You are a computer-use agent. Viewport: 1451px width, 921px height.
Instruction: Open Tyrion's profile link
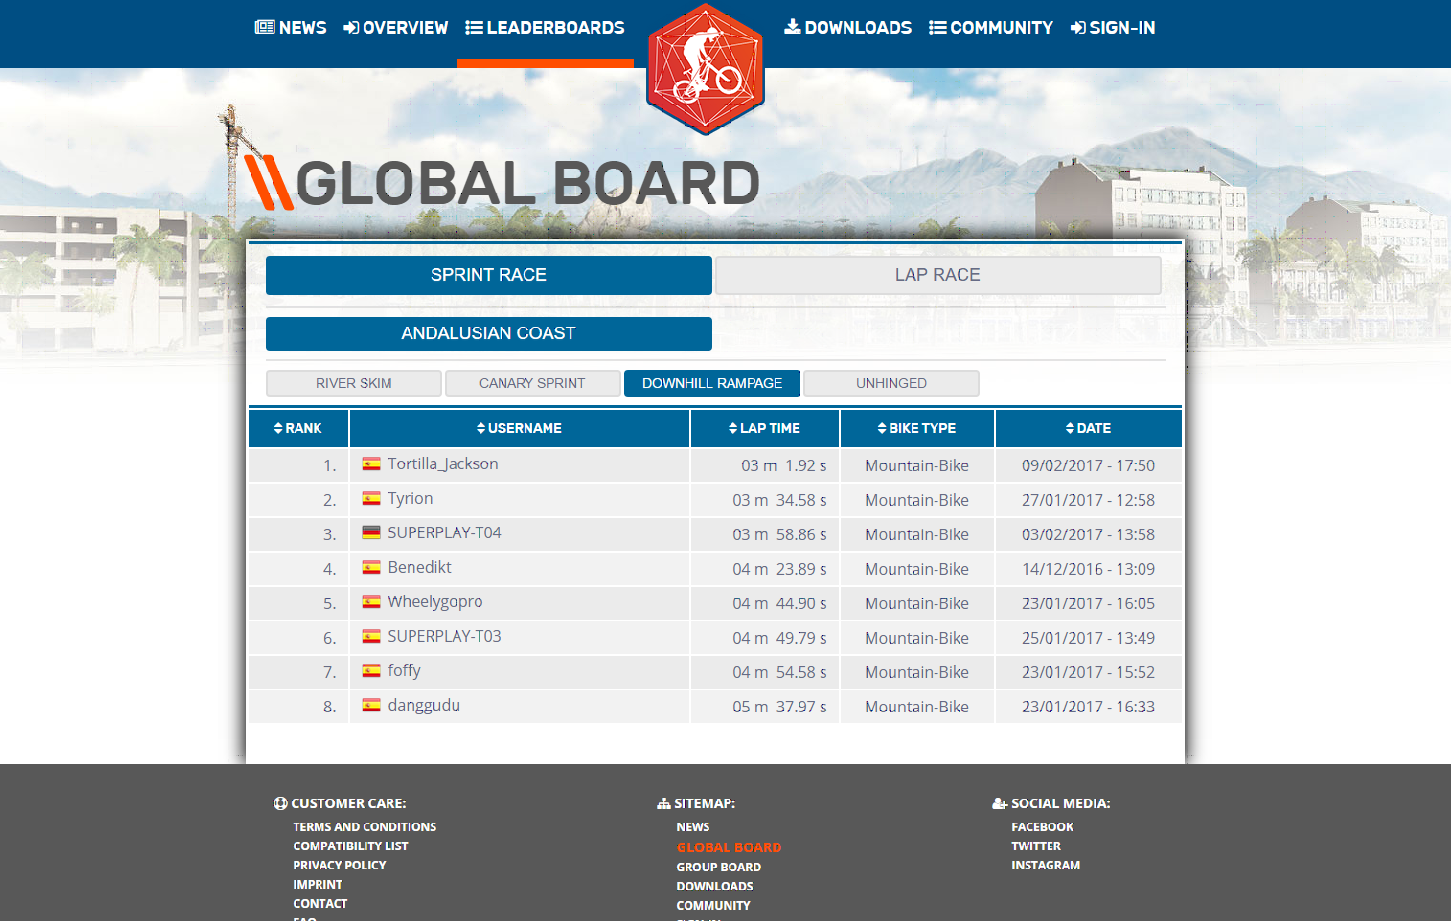(411, 498)
